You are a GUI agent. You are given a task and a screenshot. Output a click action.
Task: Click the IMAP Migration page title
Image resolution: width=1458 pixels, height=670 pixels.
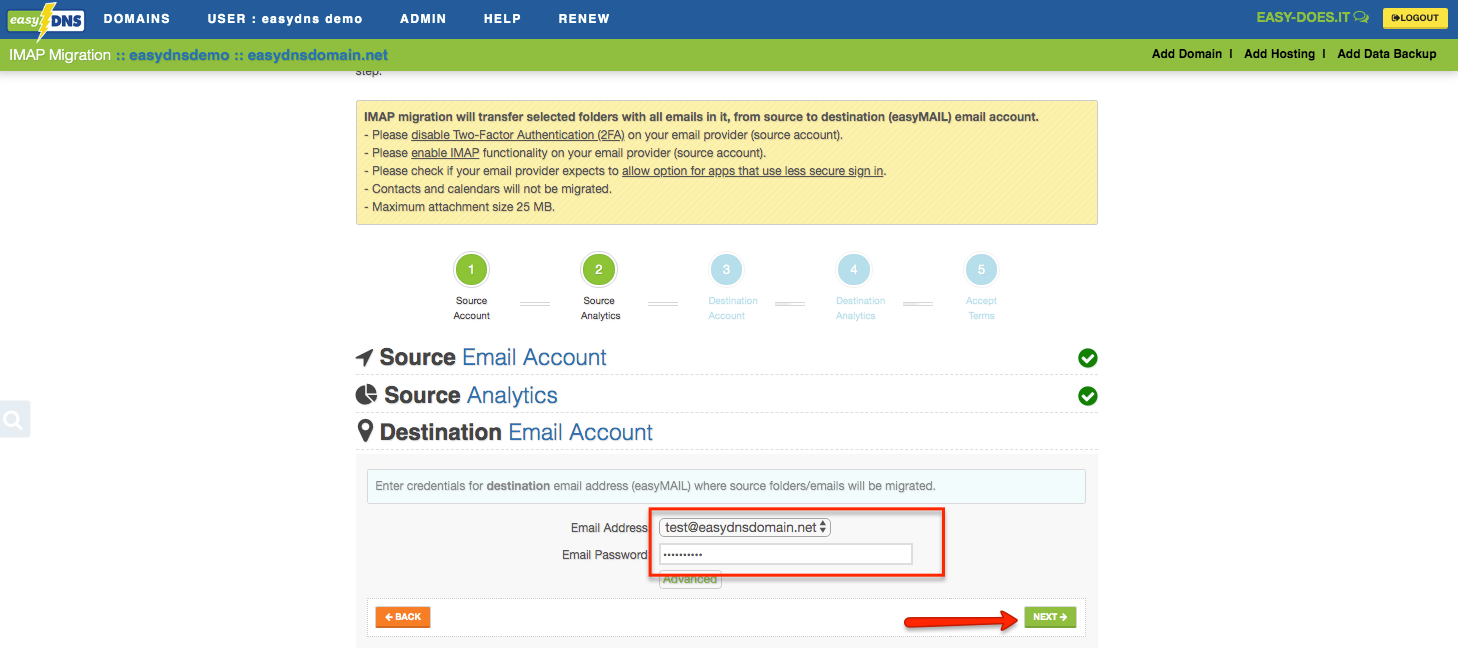[60, 55]
